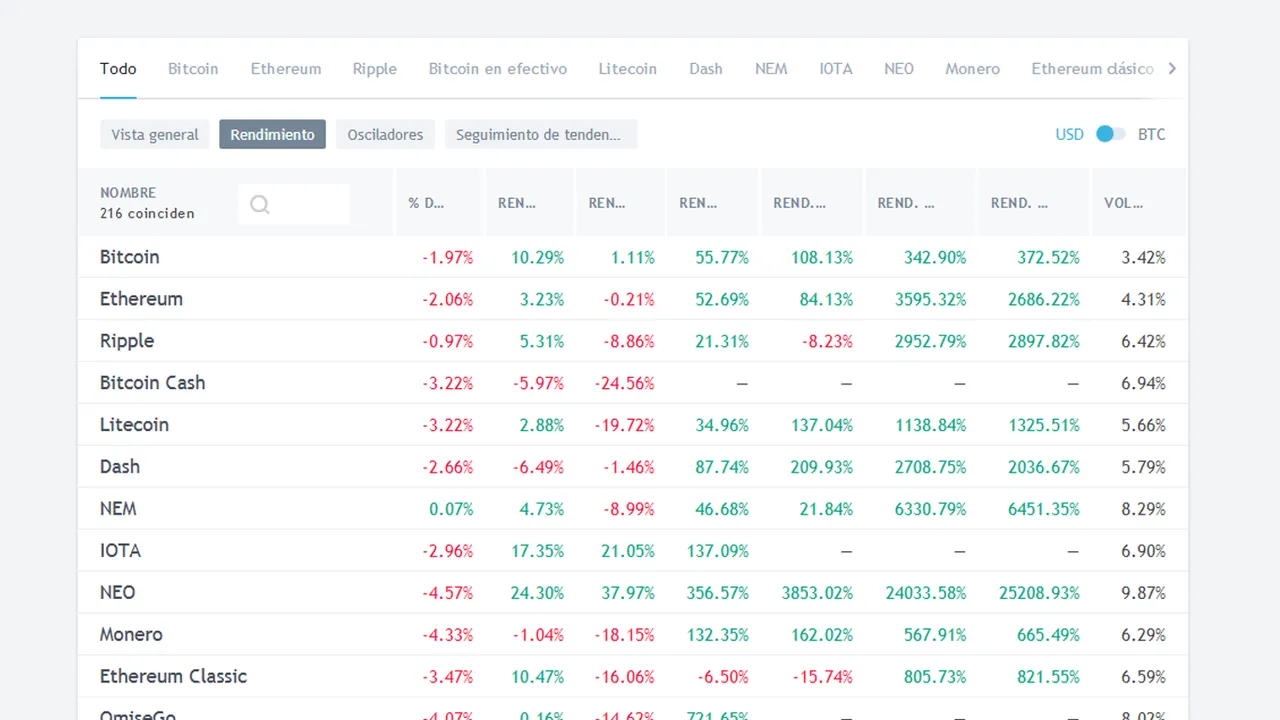1280x720 pixels.
Task: Open the Ethereum tab
Action: click(286, 69)
